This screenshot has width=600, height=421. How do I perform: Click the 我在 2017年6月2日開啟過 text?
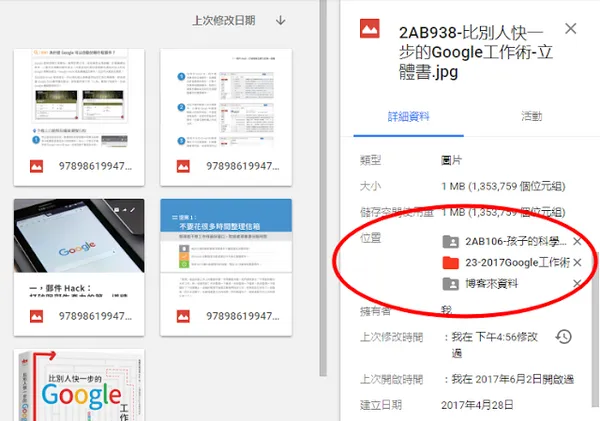click(x=513, y=379)
